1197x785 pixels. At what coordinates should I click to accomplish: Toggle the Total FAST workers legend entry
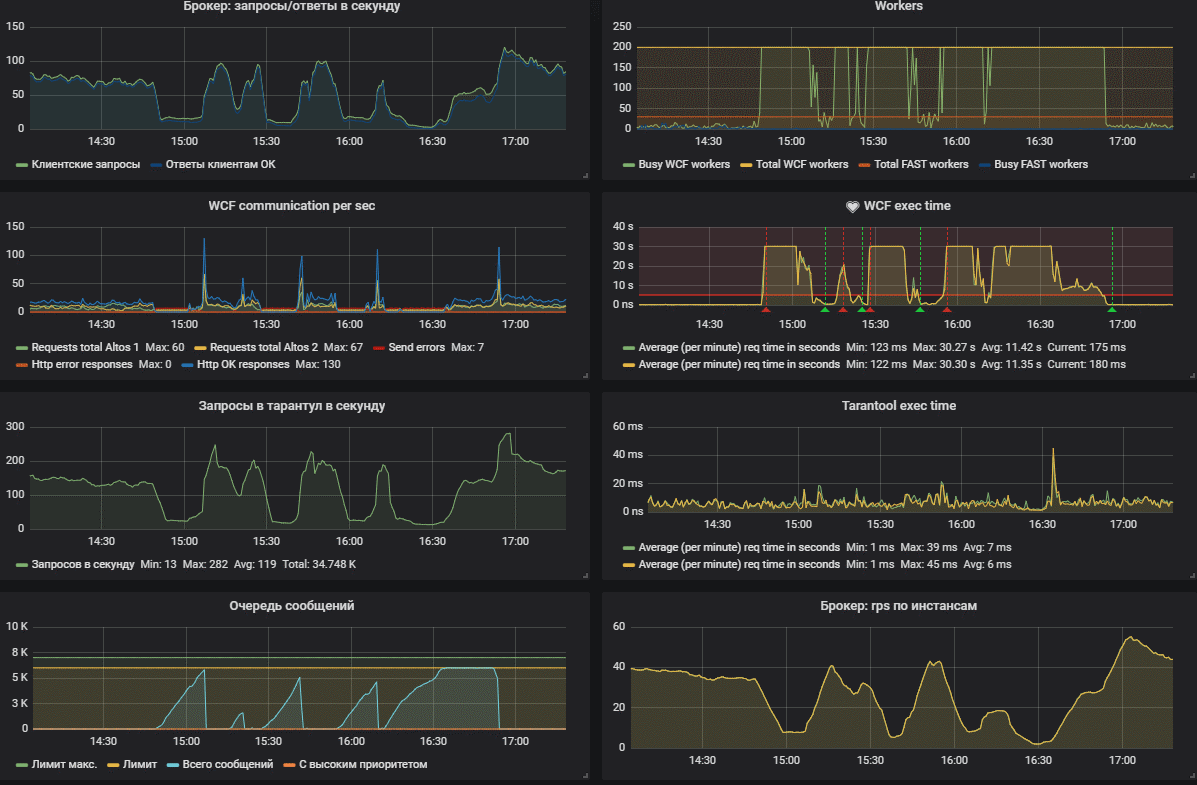point(921,164)
